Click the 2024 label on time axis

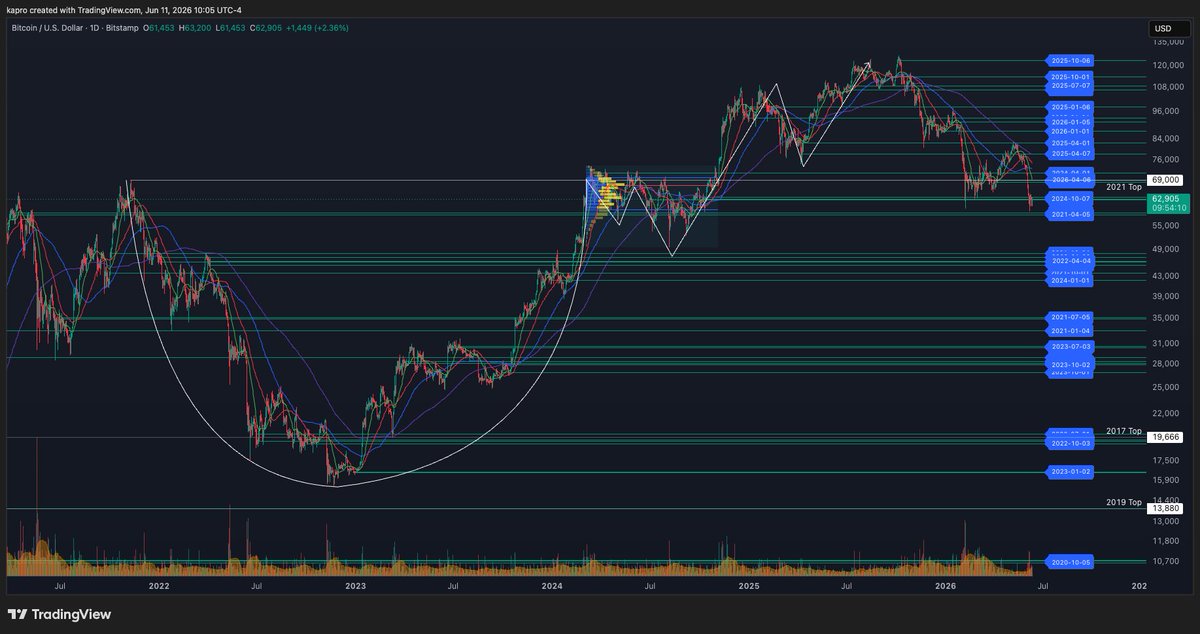[x=552, y=585]
